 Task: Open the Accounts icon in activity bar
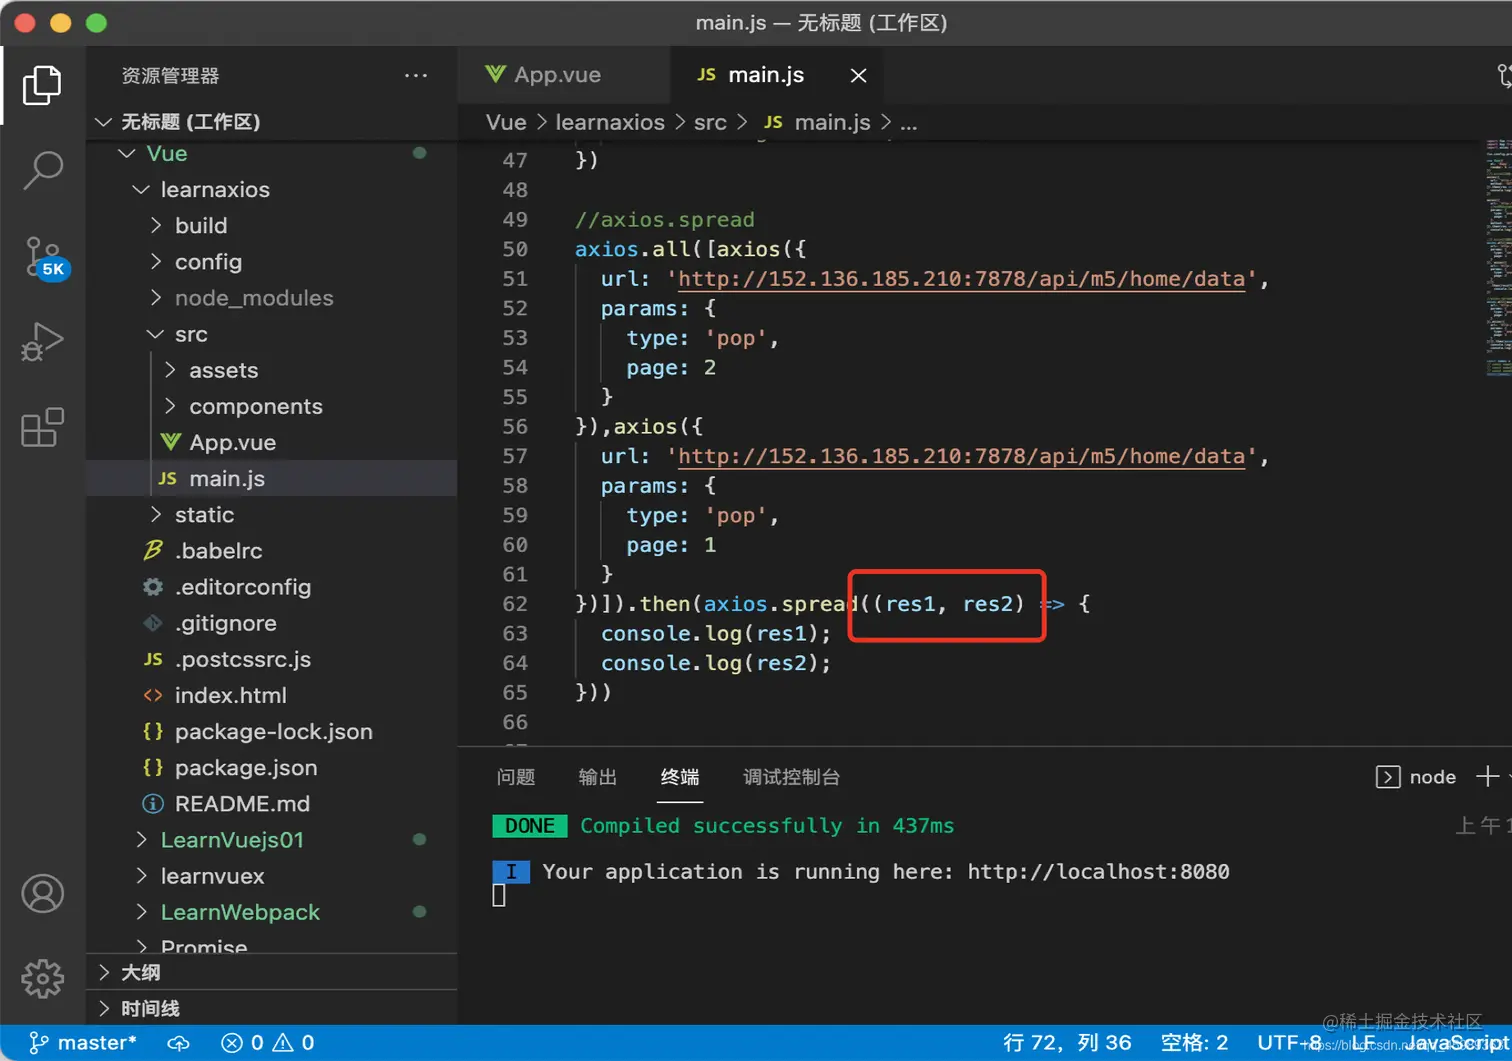click(42, 894)
